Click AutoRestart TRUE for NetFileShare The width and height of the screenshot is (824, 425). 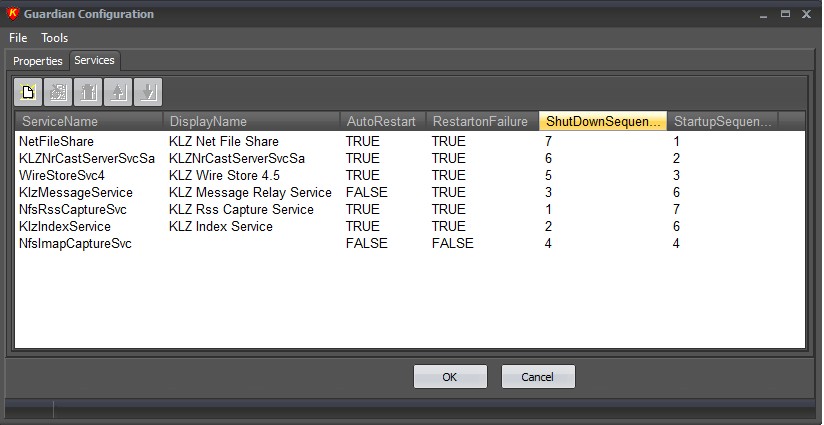pyautogui.click(x=363, y=141)
